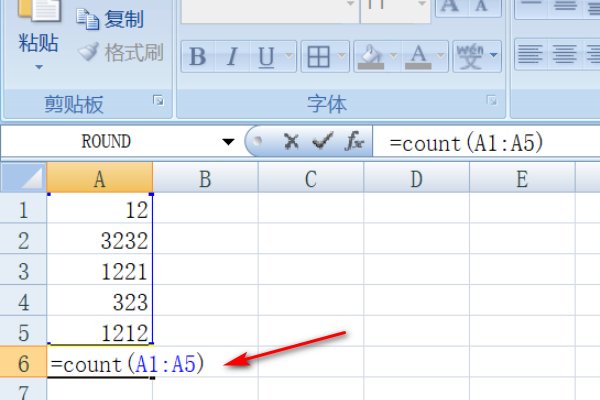The image size is (600, 400).
Task: Toggle Italic formatting
Action: (232, 57)
